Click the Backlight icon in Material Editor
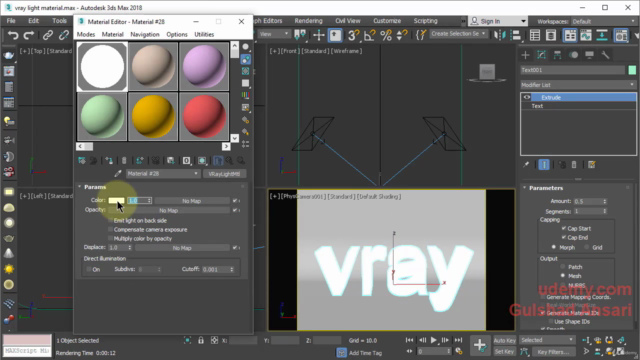 (x=245, y=60)
